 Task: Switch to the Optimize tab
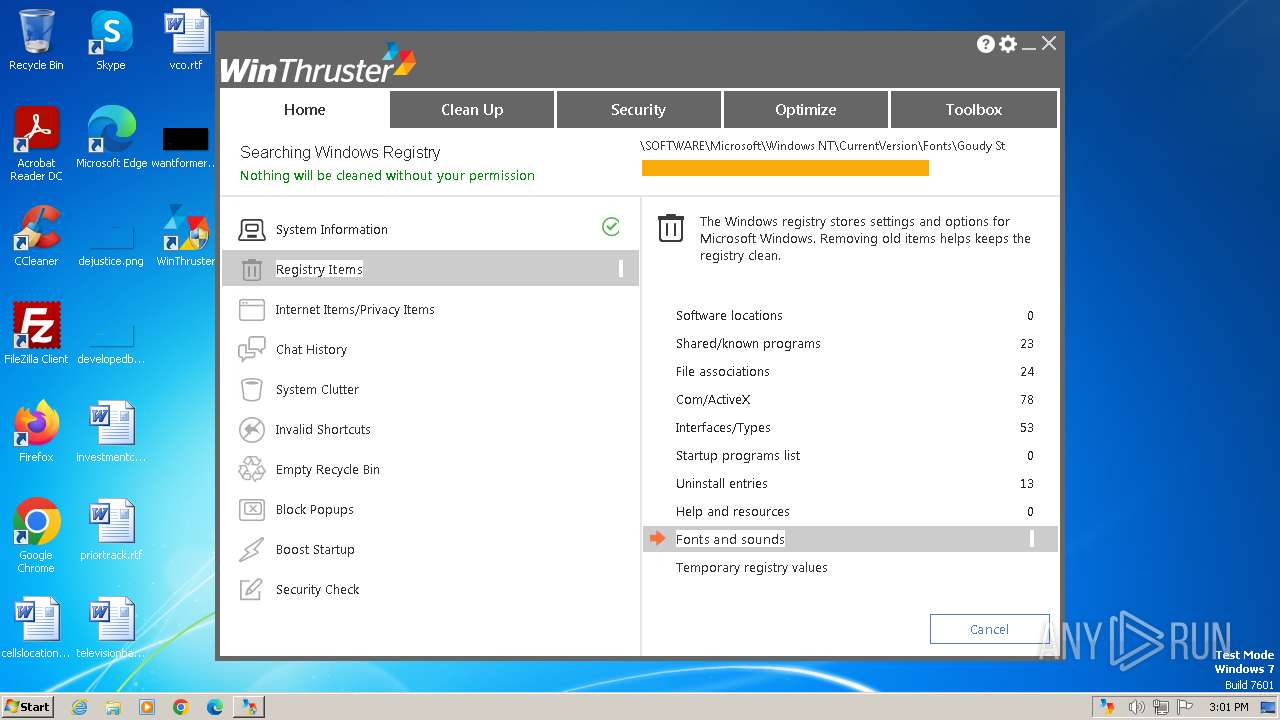coord(805,110)
